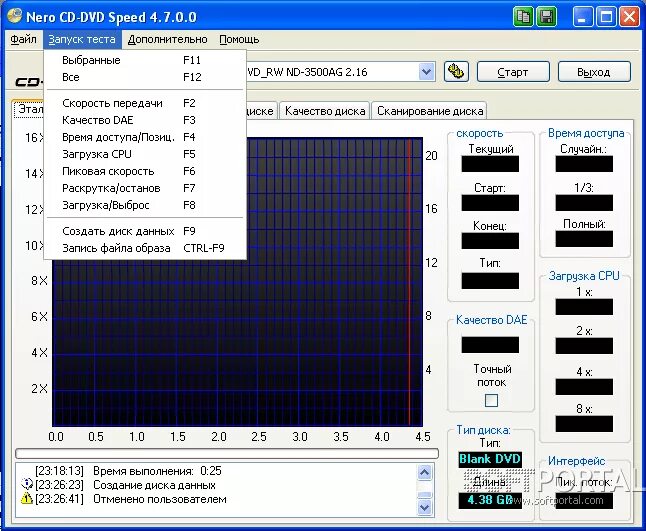Click the Текущий speed value field
Image resolution: width=646 pixels, height=531 pixels.
click(x=490, y=164)
